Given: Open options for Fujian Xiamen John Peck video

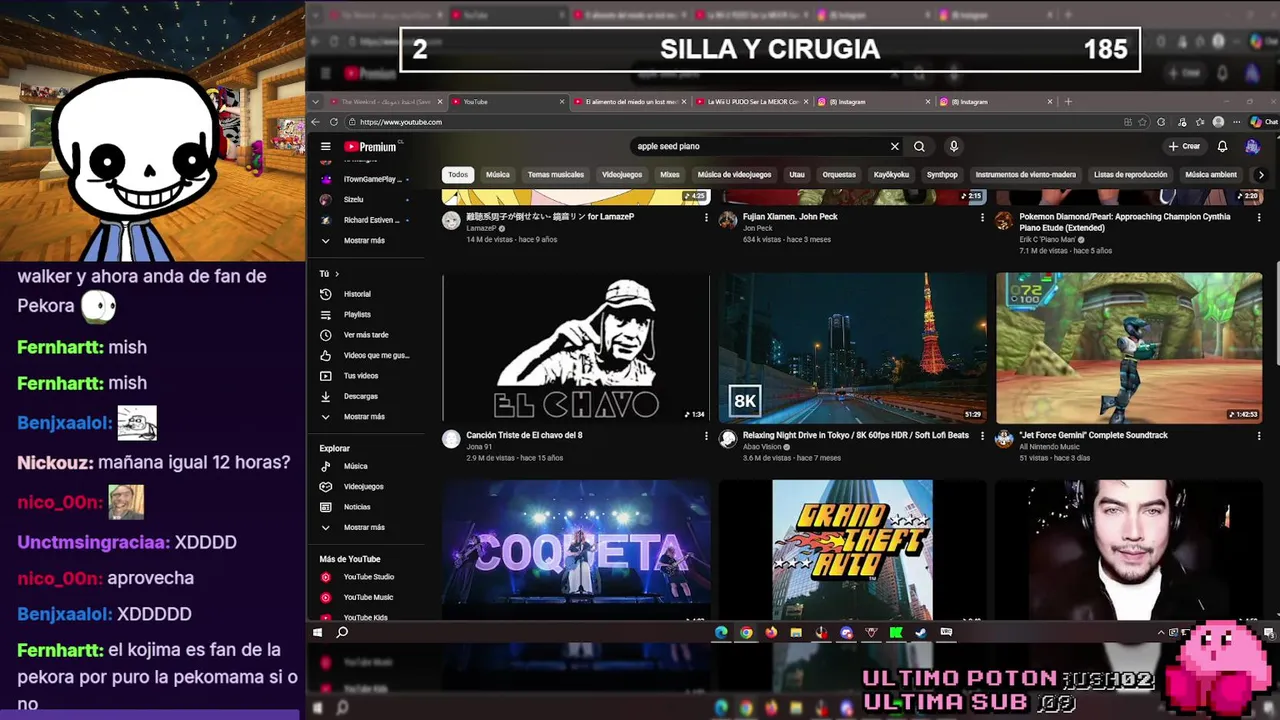Looking at the screenshot, I should [982, 217].
